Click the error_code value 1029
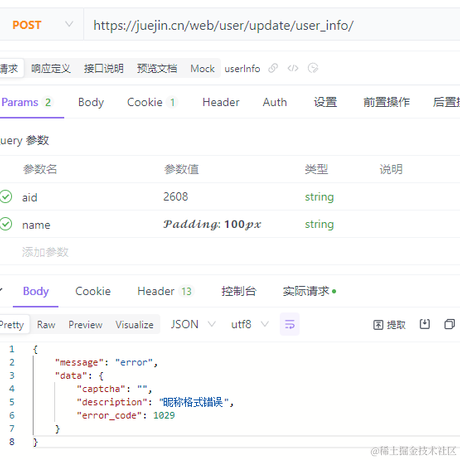Image resolution: width=460 pixels, height=460 pixels. (164, 416)
